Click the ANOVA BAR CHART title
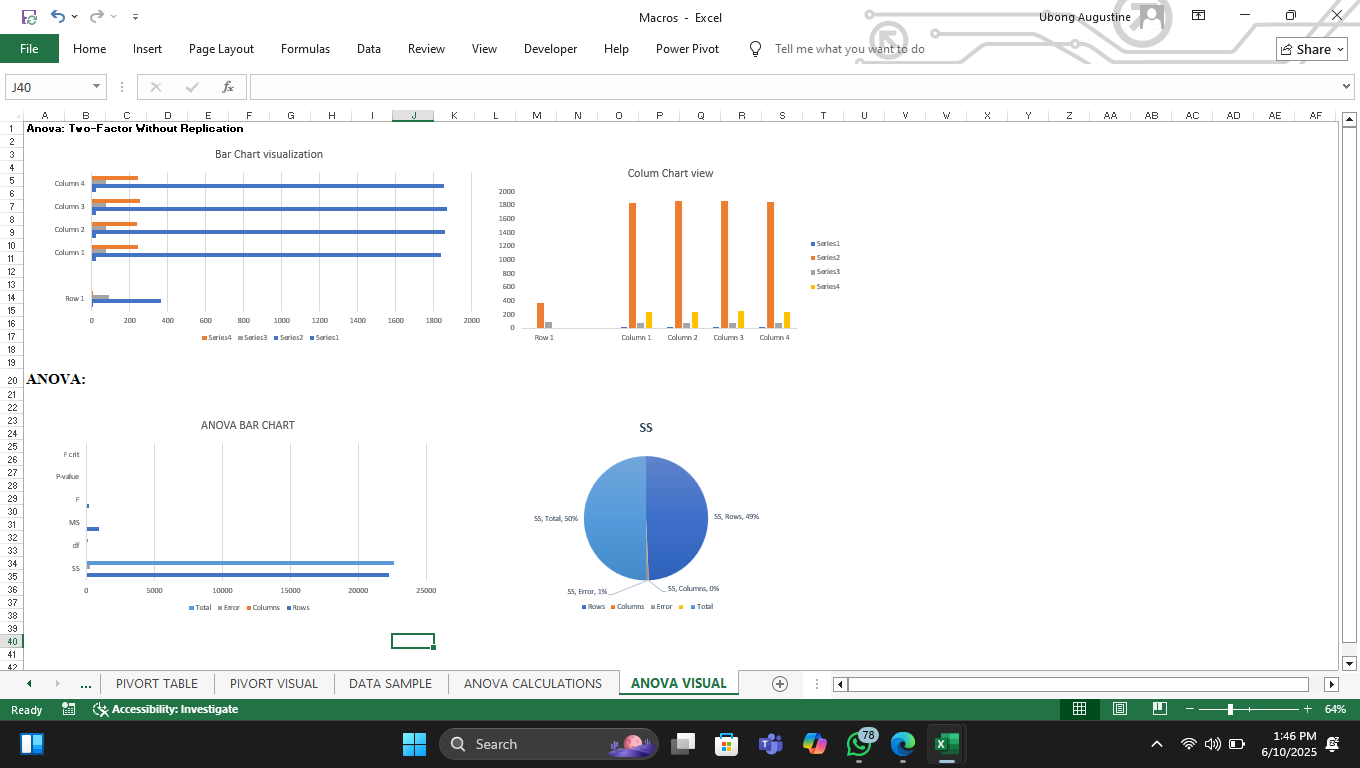Image resolution: width=1360 pixels, height=768 pixels. (x=248, y=425)
